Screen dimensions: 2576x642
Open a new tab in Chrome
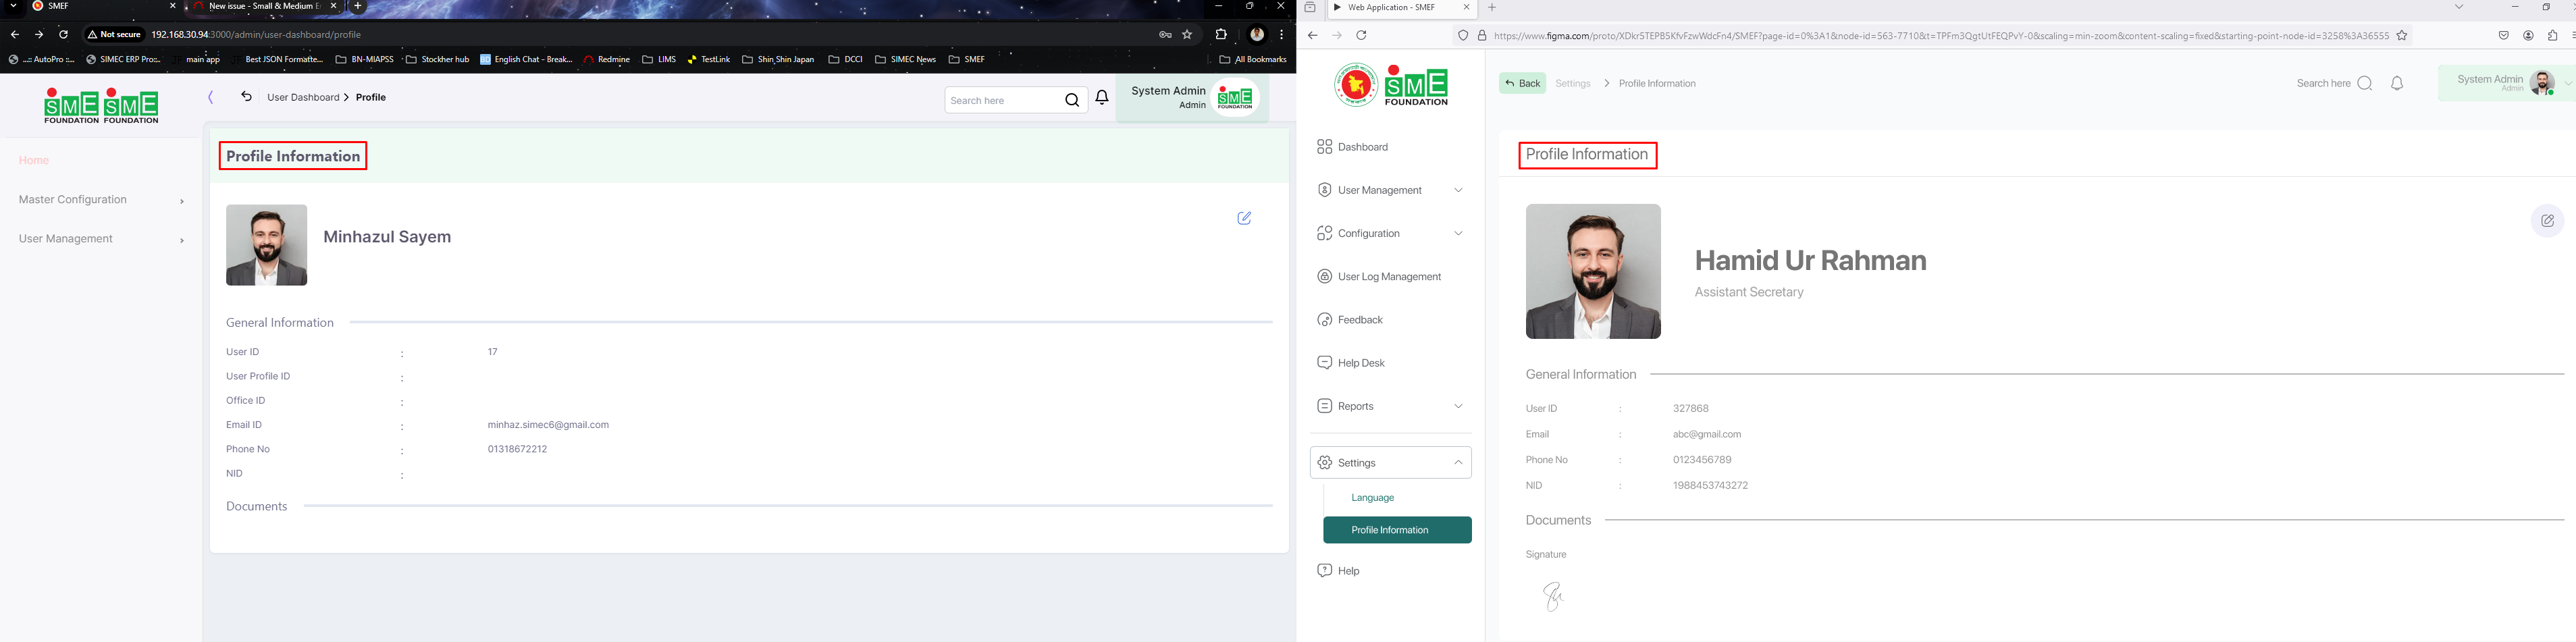[x=358, y=6]
